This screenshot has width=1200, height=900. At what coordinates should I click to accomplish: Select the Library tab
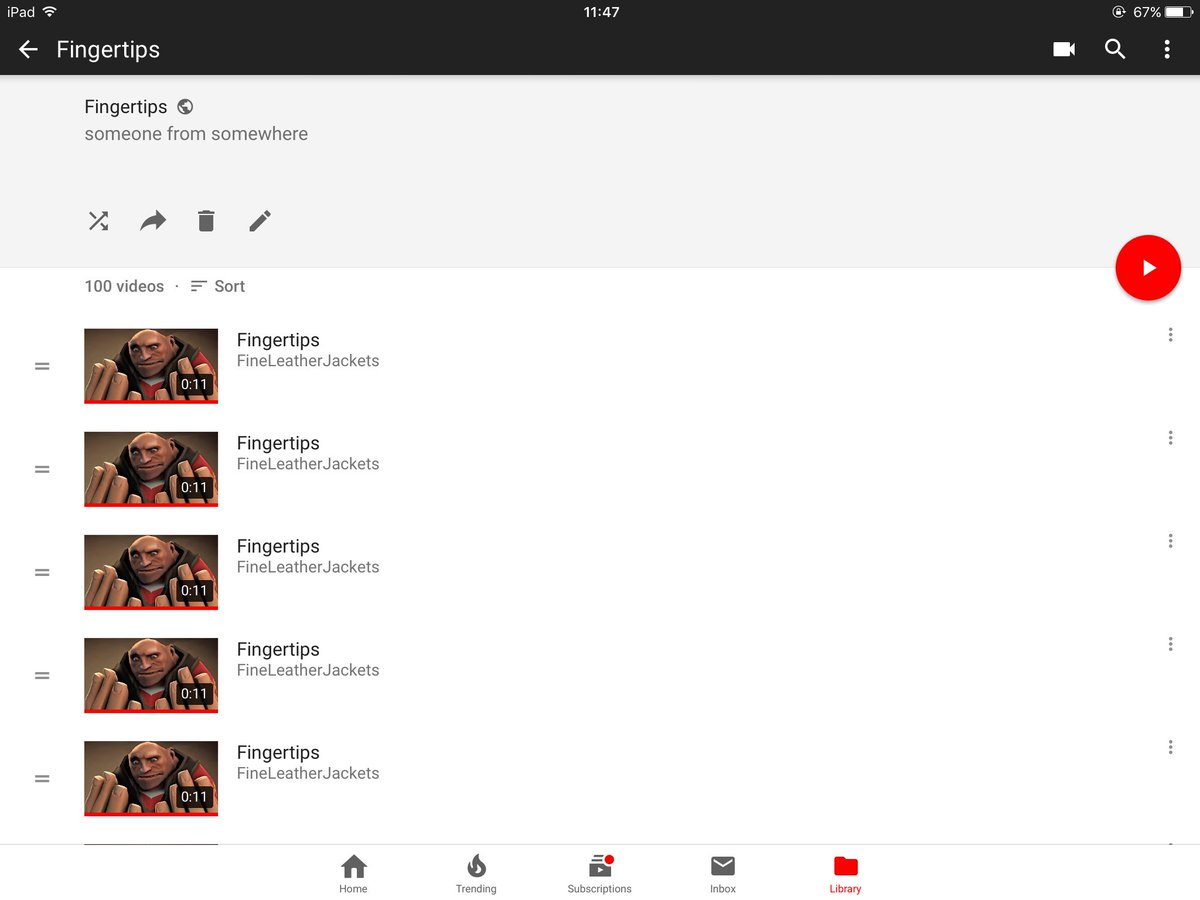[x=846, y=874]
